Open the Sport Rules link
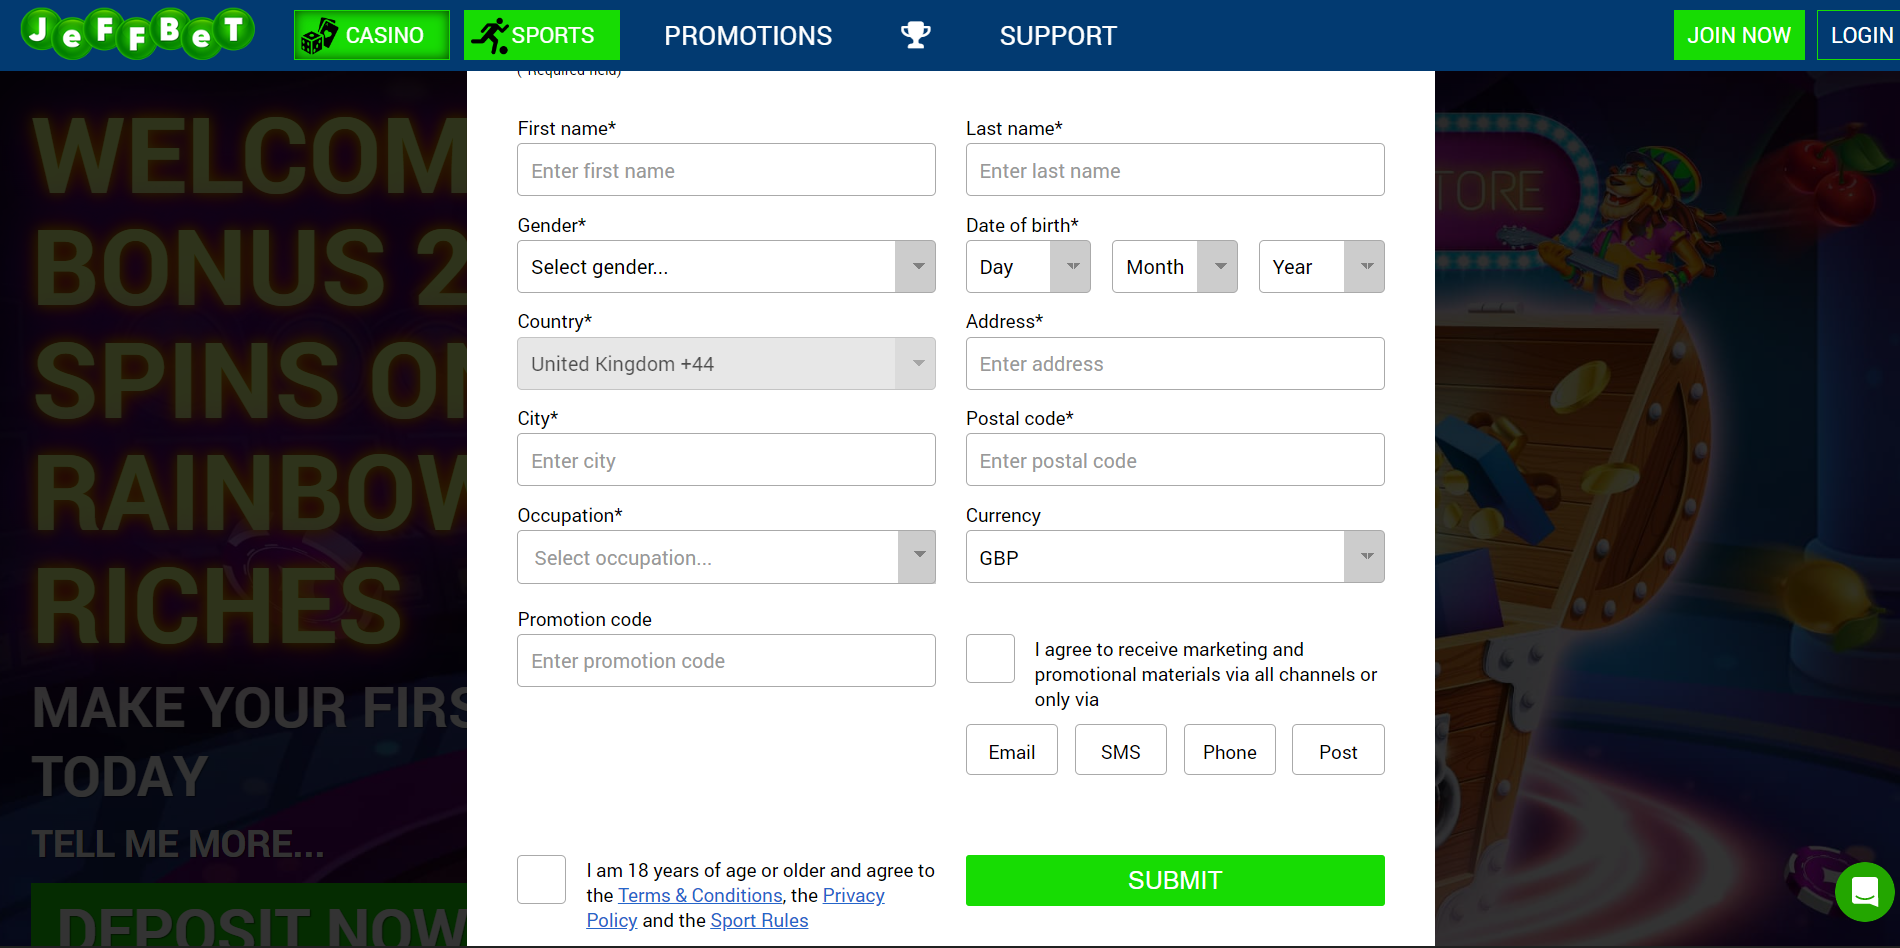 click(x=759, y=921)
